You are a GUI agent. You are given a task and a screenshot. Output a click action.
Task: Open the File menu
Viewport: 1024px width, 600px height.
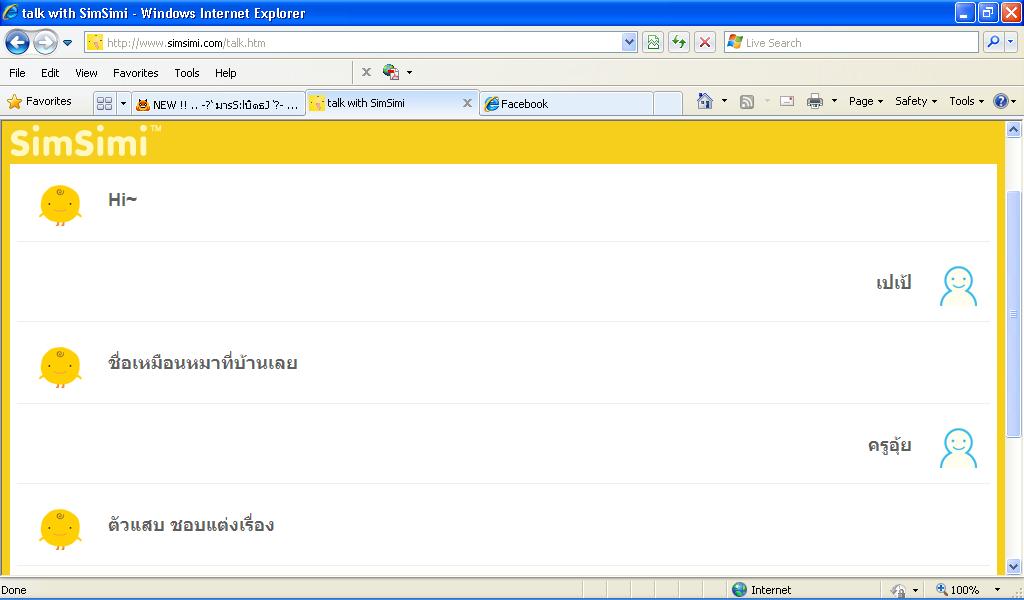tap(17, 73)
